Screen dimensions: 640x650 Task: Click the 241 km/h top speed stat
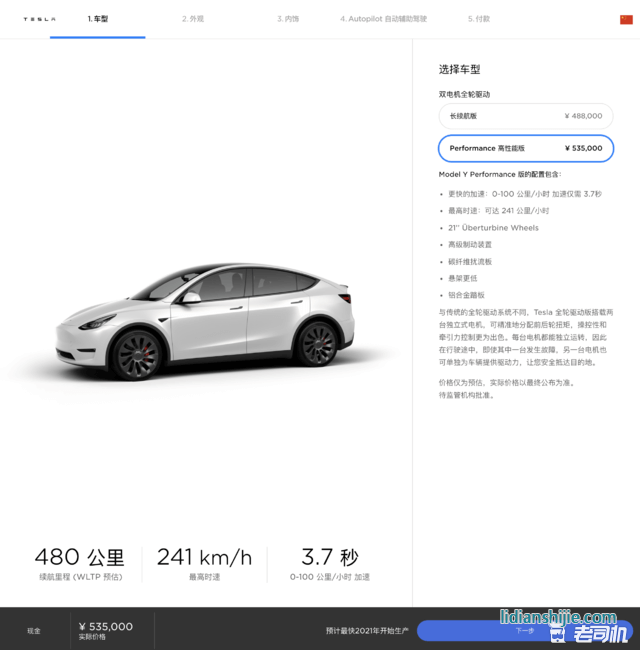click(204, 564)
